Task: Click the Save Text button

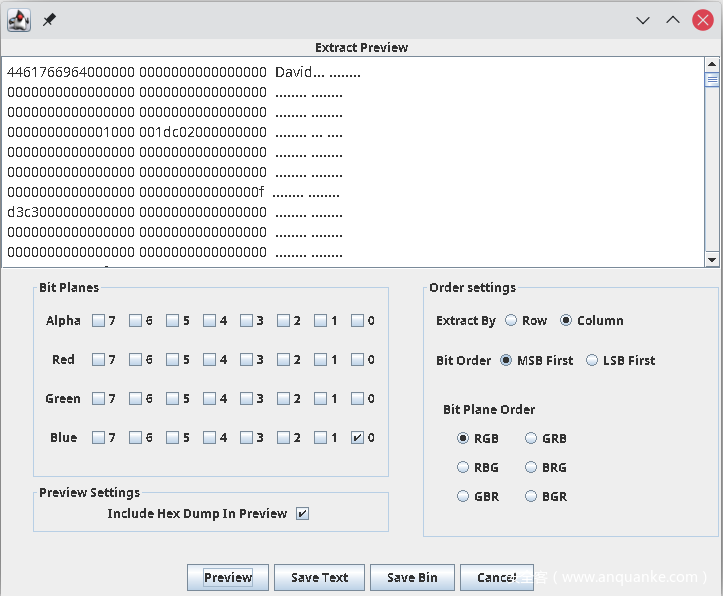Action: click(x=319, y=578)
